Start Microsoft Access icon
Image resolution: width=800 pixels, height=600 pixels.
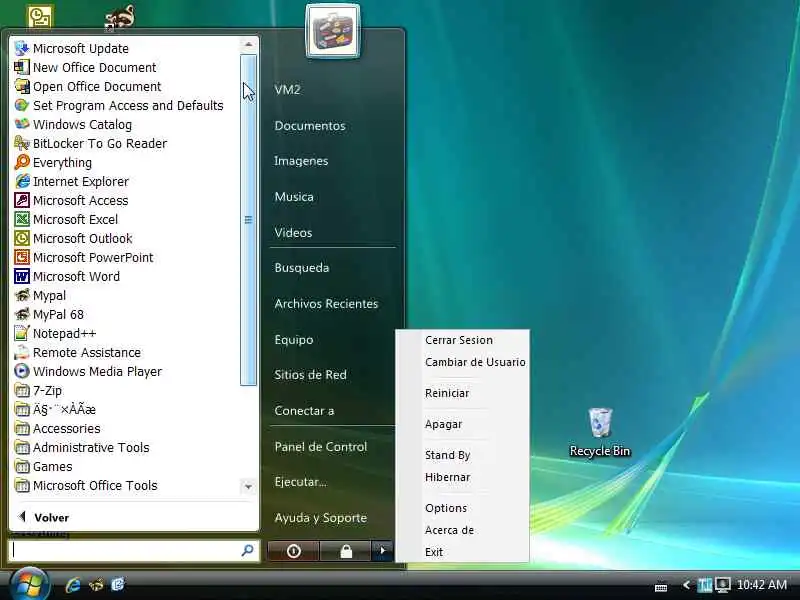pos(22,200)
